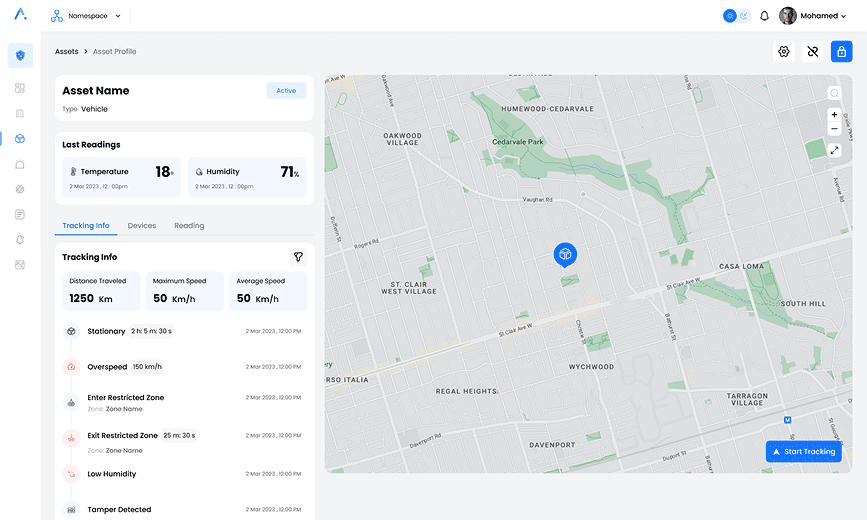Screen dimensions: 867x520
Task: Click the asset marker pin on map
Action: [565, 255]
